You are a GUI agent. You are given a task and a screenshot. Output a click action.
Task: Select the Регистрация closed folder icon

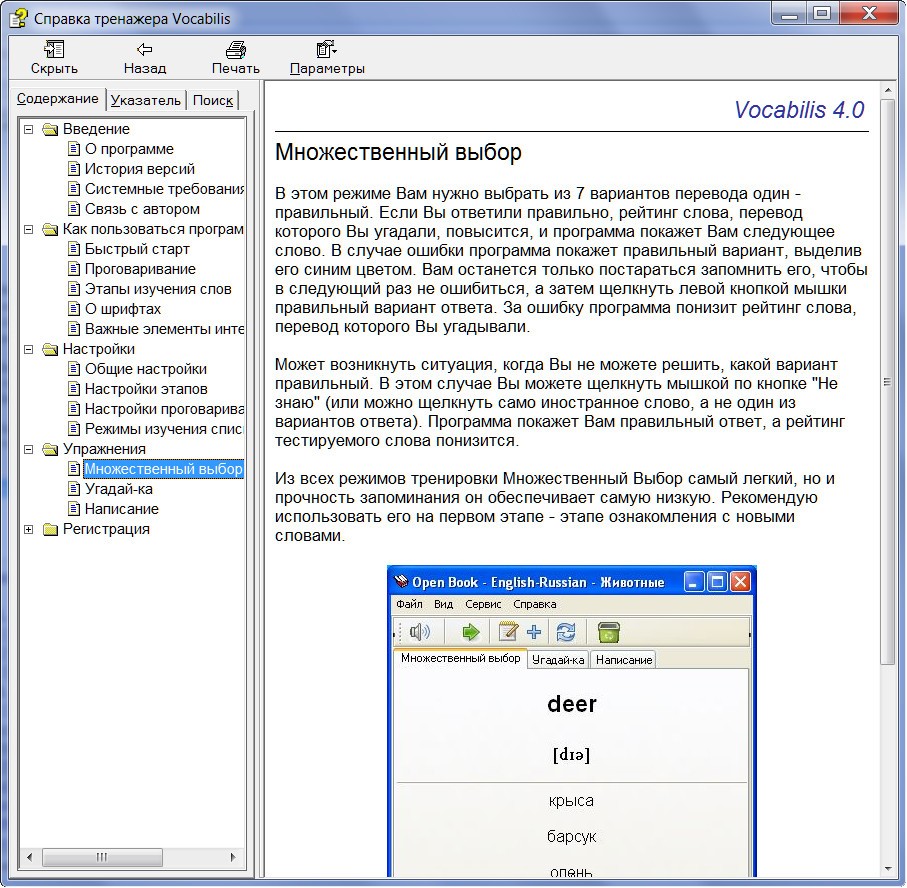click(50, 529)
